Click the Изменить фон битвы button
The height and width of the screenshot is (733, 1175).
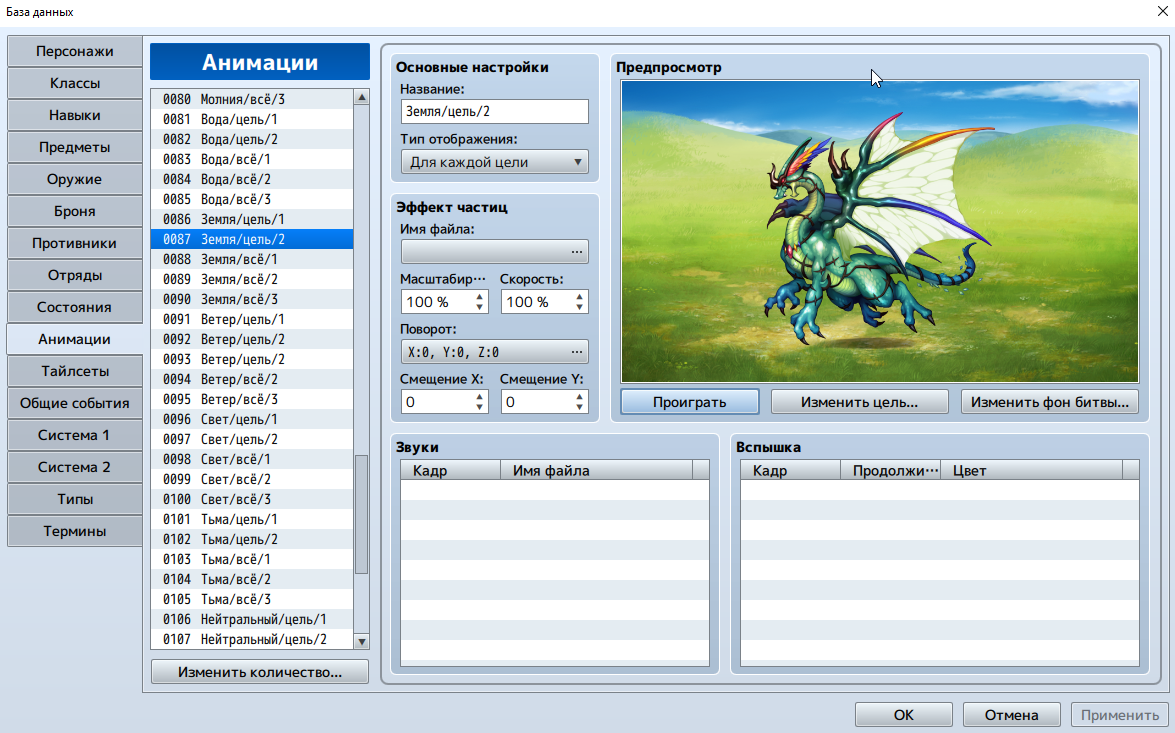(1050, 402)
